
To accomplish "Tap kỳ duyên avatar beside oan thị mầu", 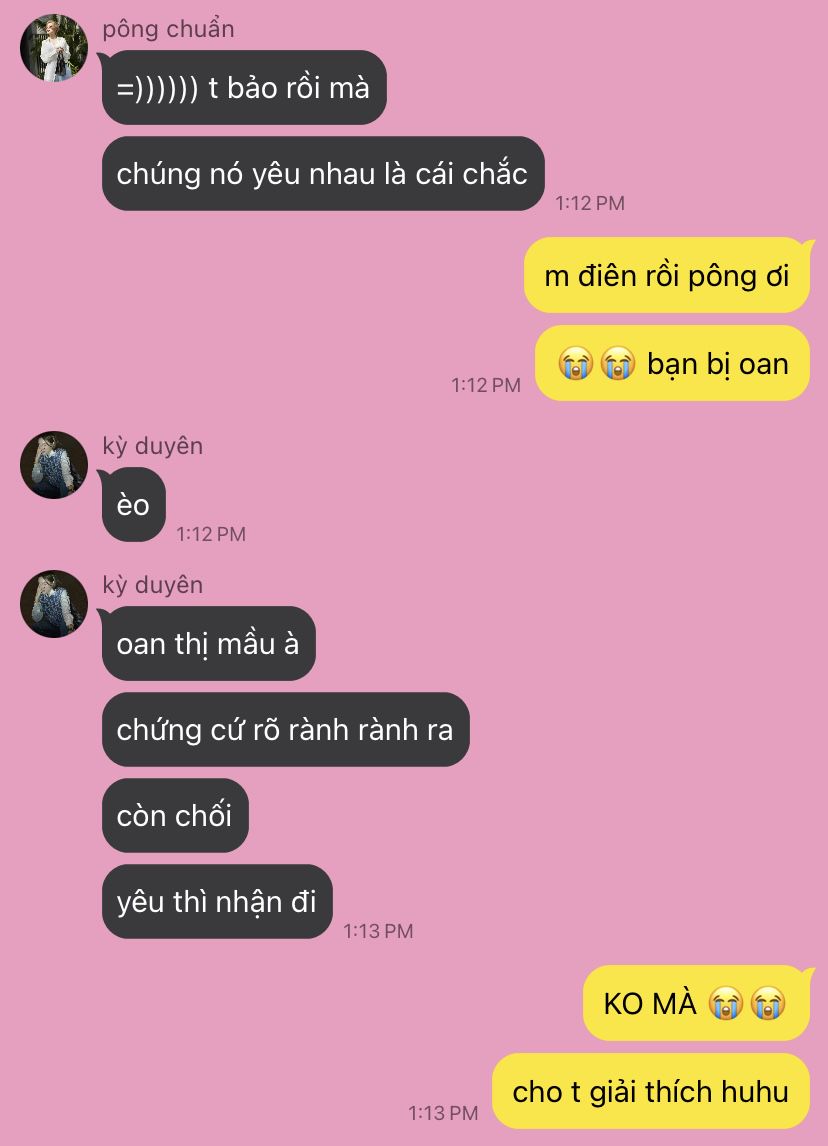I will [54, 604].
